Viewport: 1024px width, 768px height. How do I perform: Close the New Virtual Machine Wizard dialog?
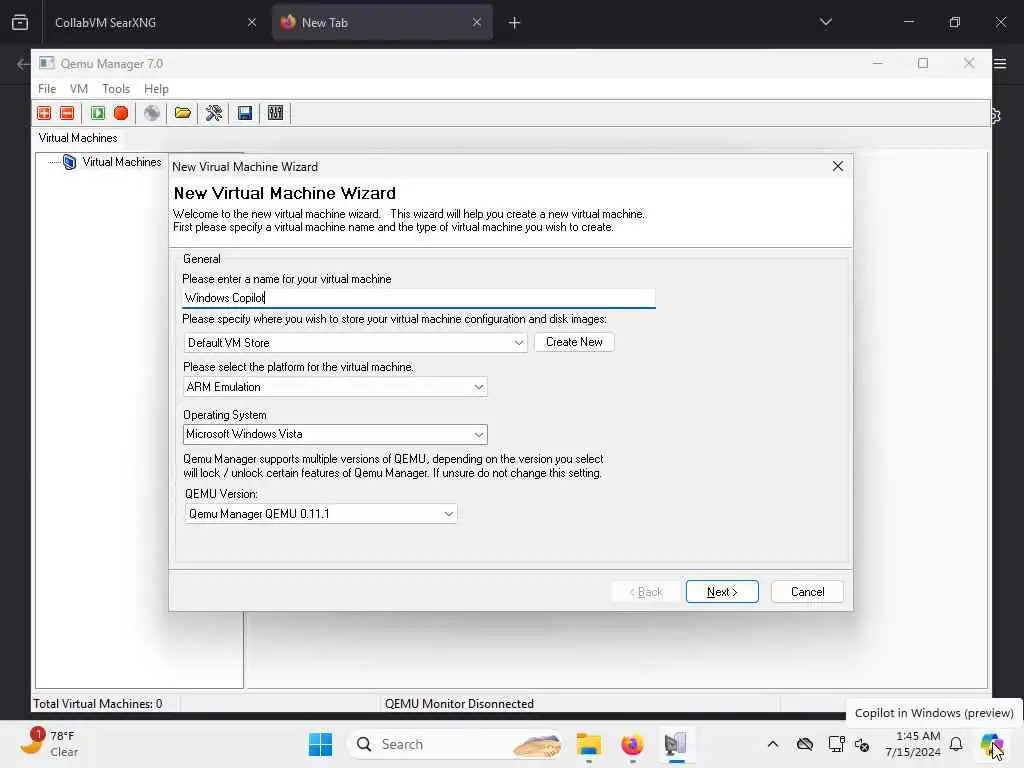pos(838,167)
